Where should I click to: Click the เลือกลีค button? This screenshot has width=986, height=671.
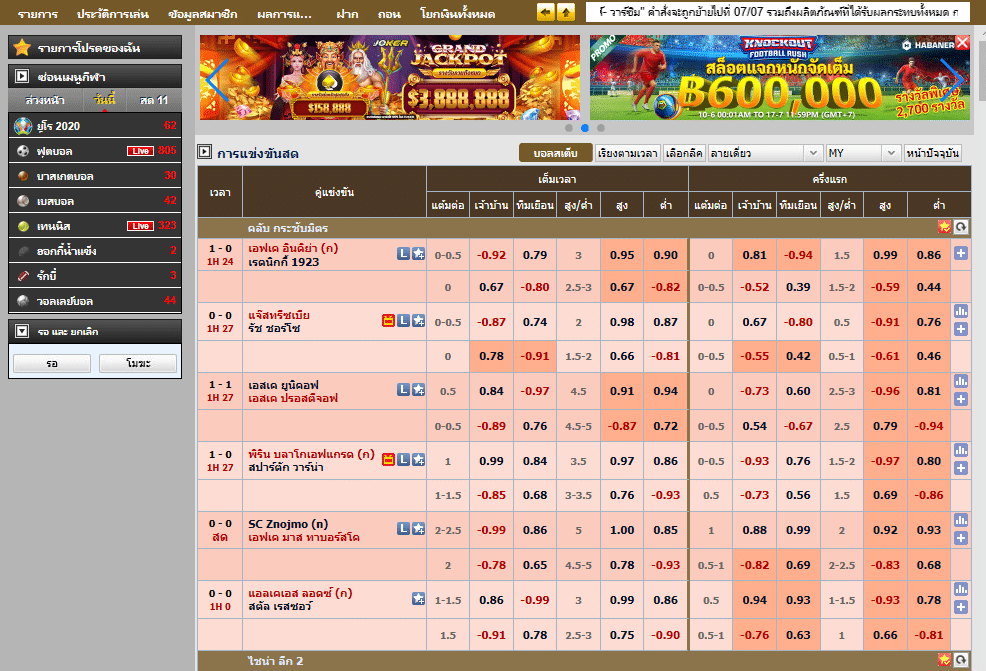tap(684, 153)
